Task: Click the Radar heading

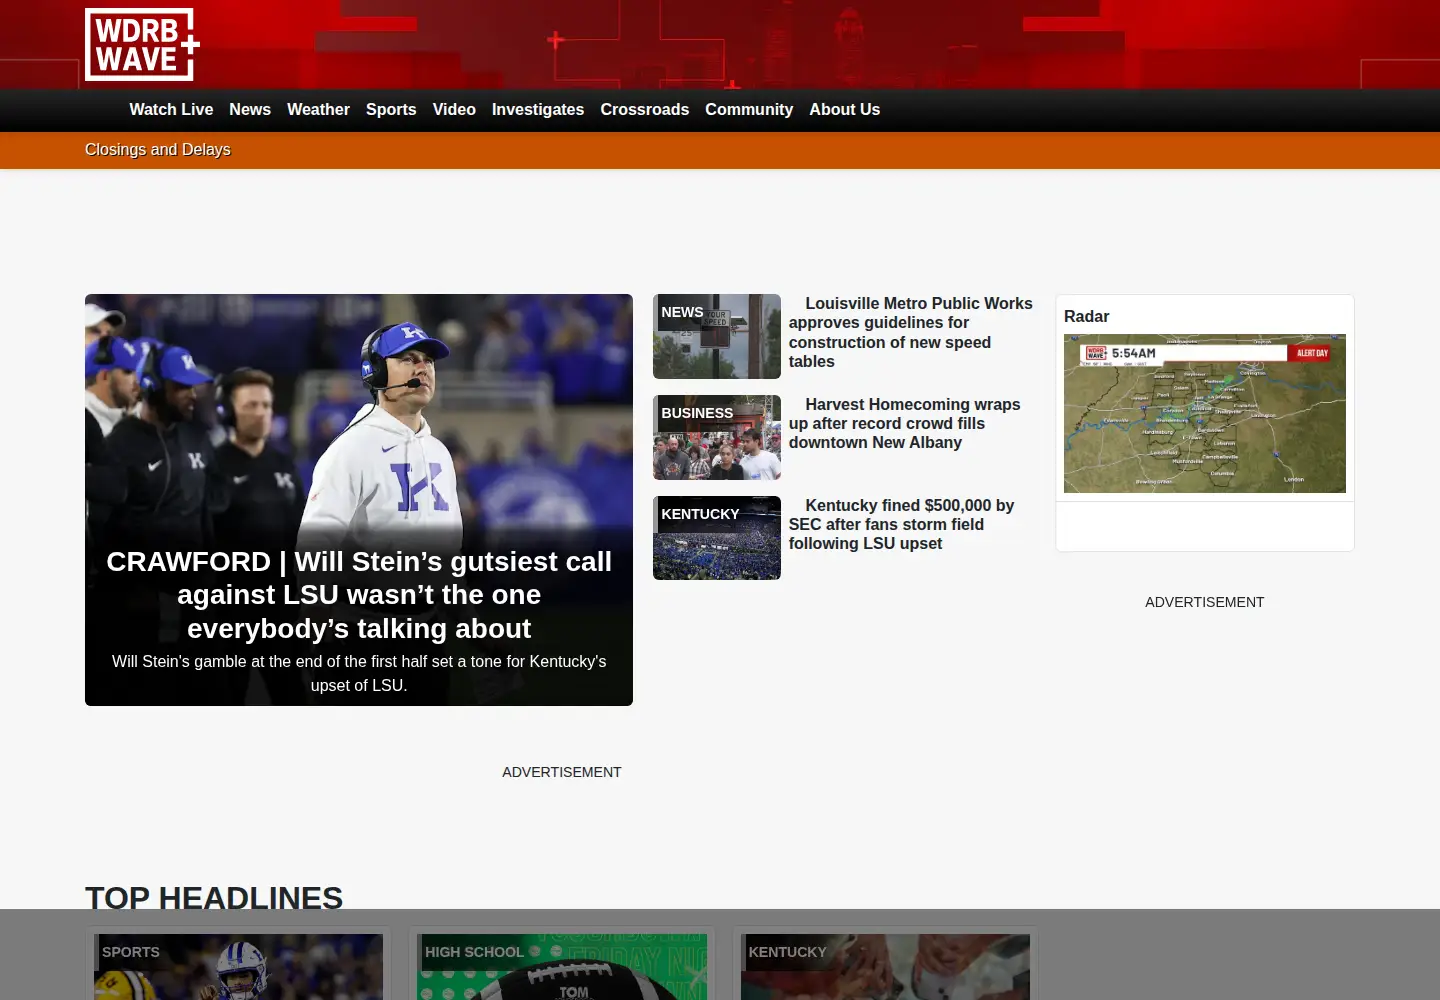Action: [1087, 316]
